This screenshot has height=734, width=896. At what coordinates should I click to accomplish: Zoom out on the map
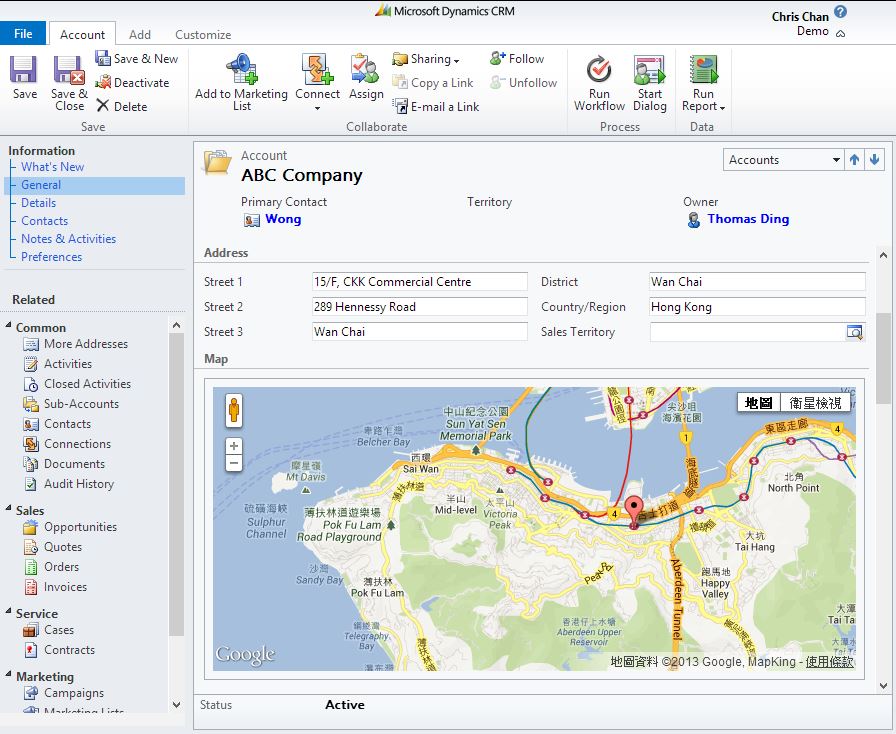coord(234,463)
